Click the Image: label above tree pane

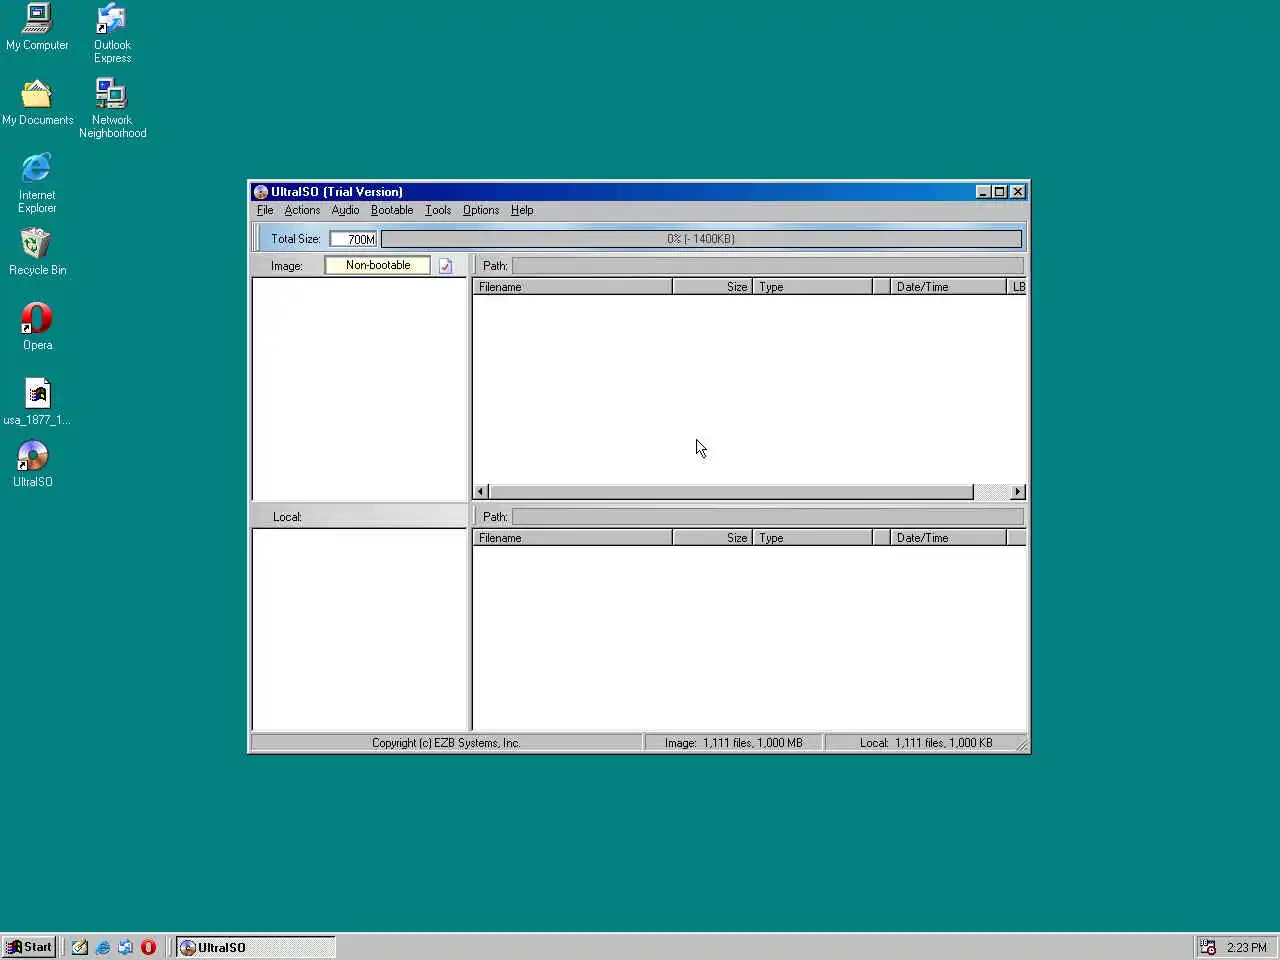click(286, 266)
